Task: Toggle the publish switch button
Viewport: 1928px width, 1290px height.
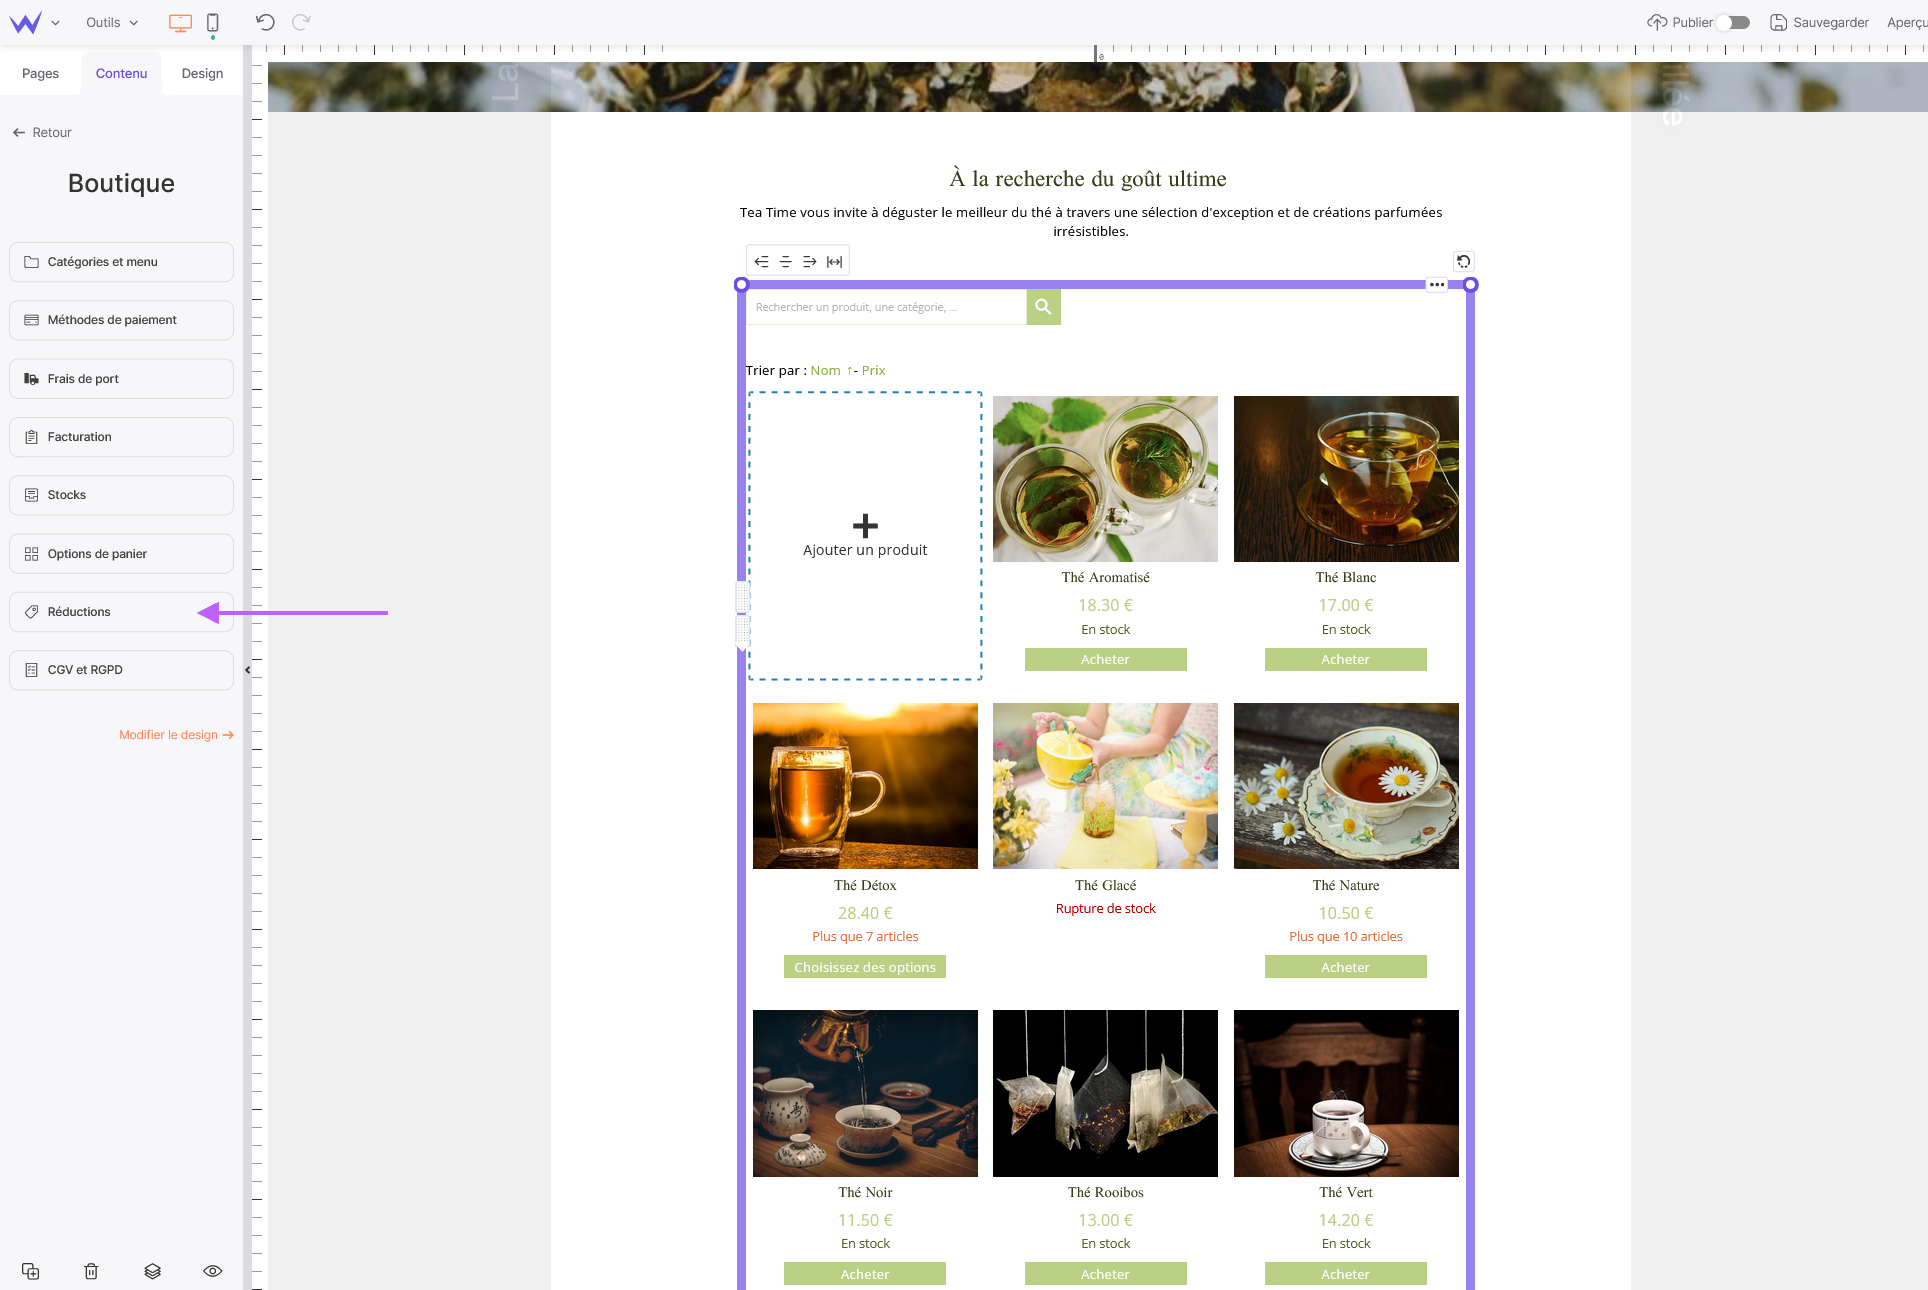Action: (x=1739, y=20)
